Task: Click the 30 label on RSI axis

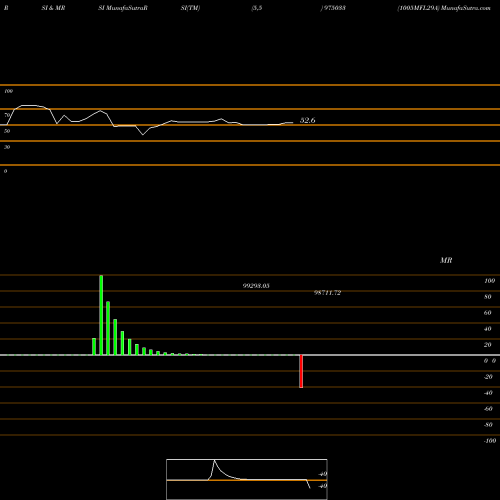Action: [7, 147]
